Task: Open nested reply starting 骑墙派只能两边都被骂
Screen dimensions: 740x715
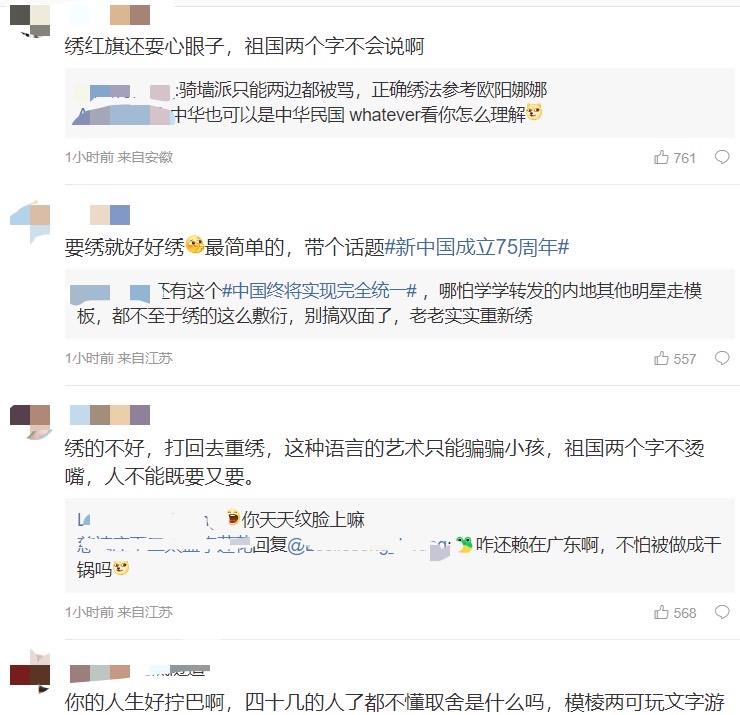Action: 362,90
